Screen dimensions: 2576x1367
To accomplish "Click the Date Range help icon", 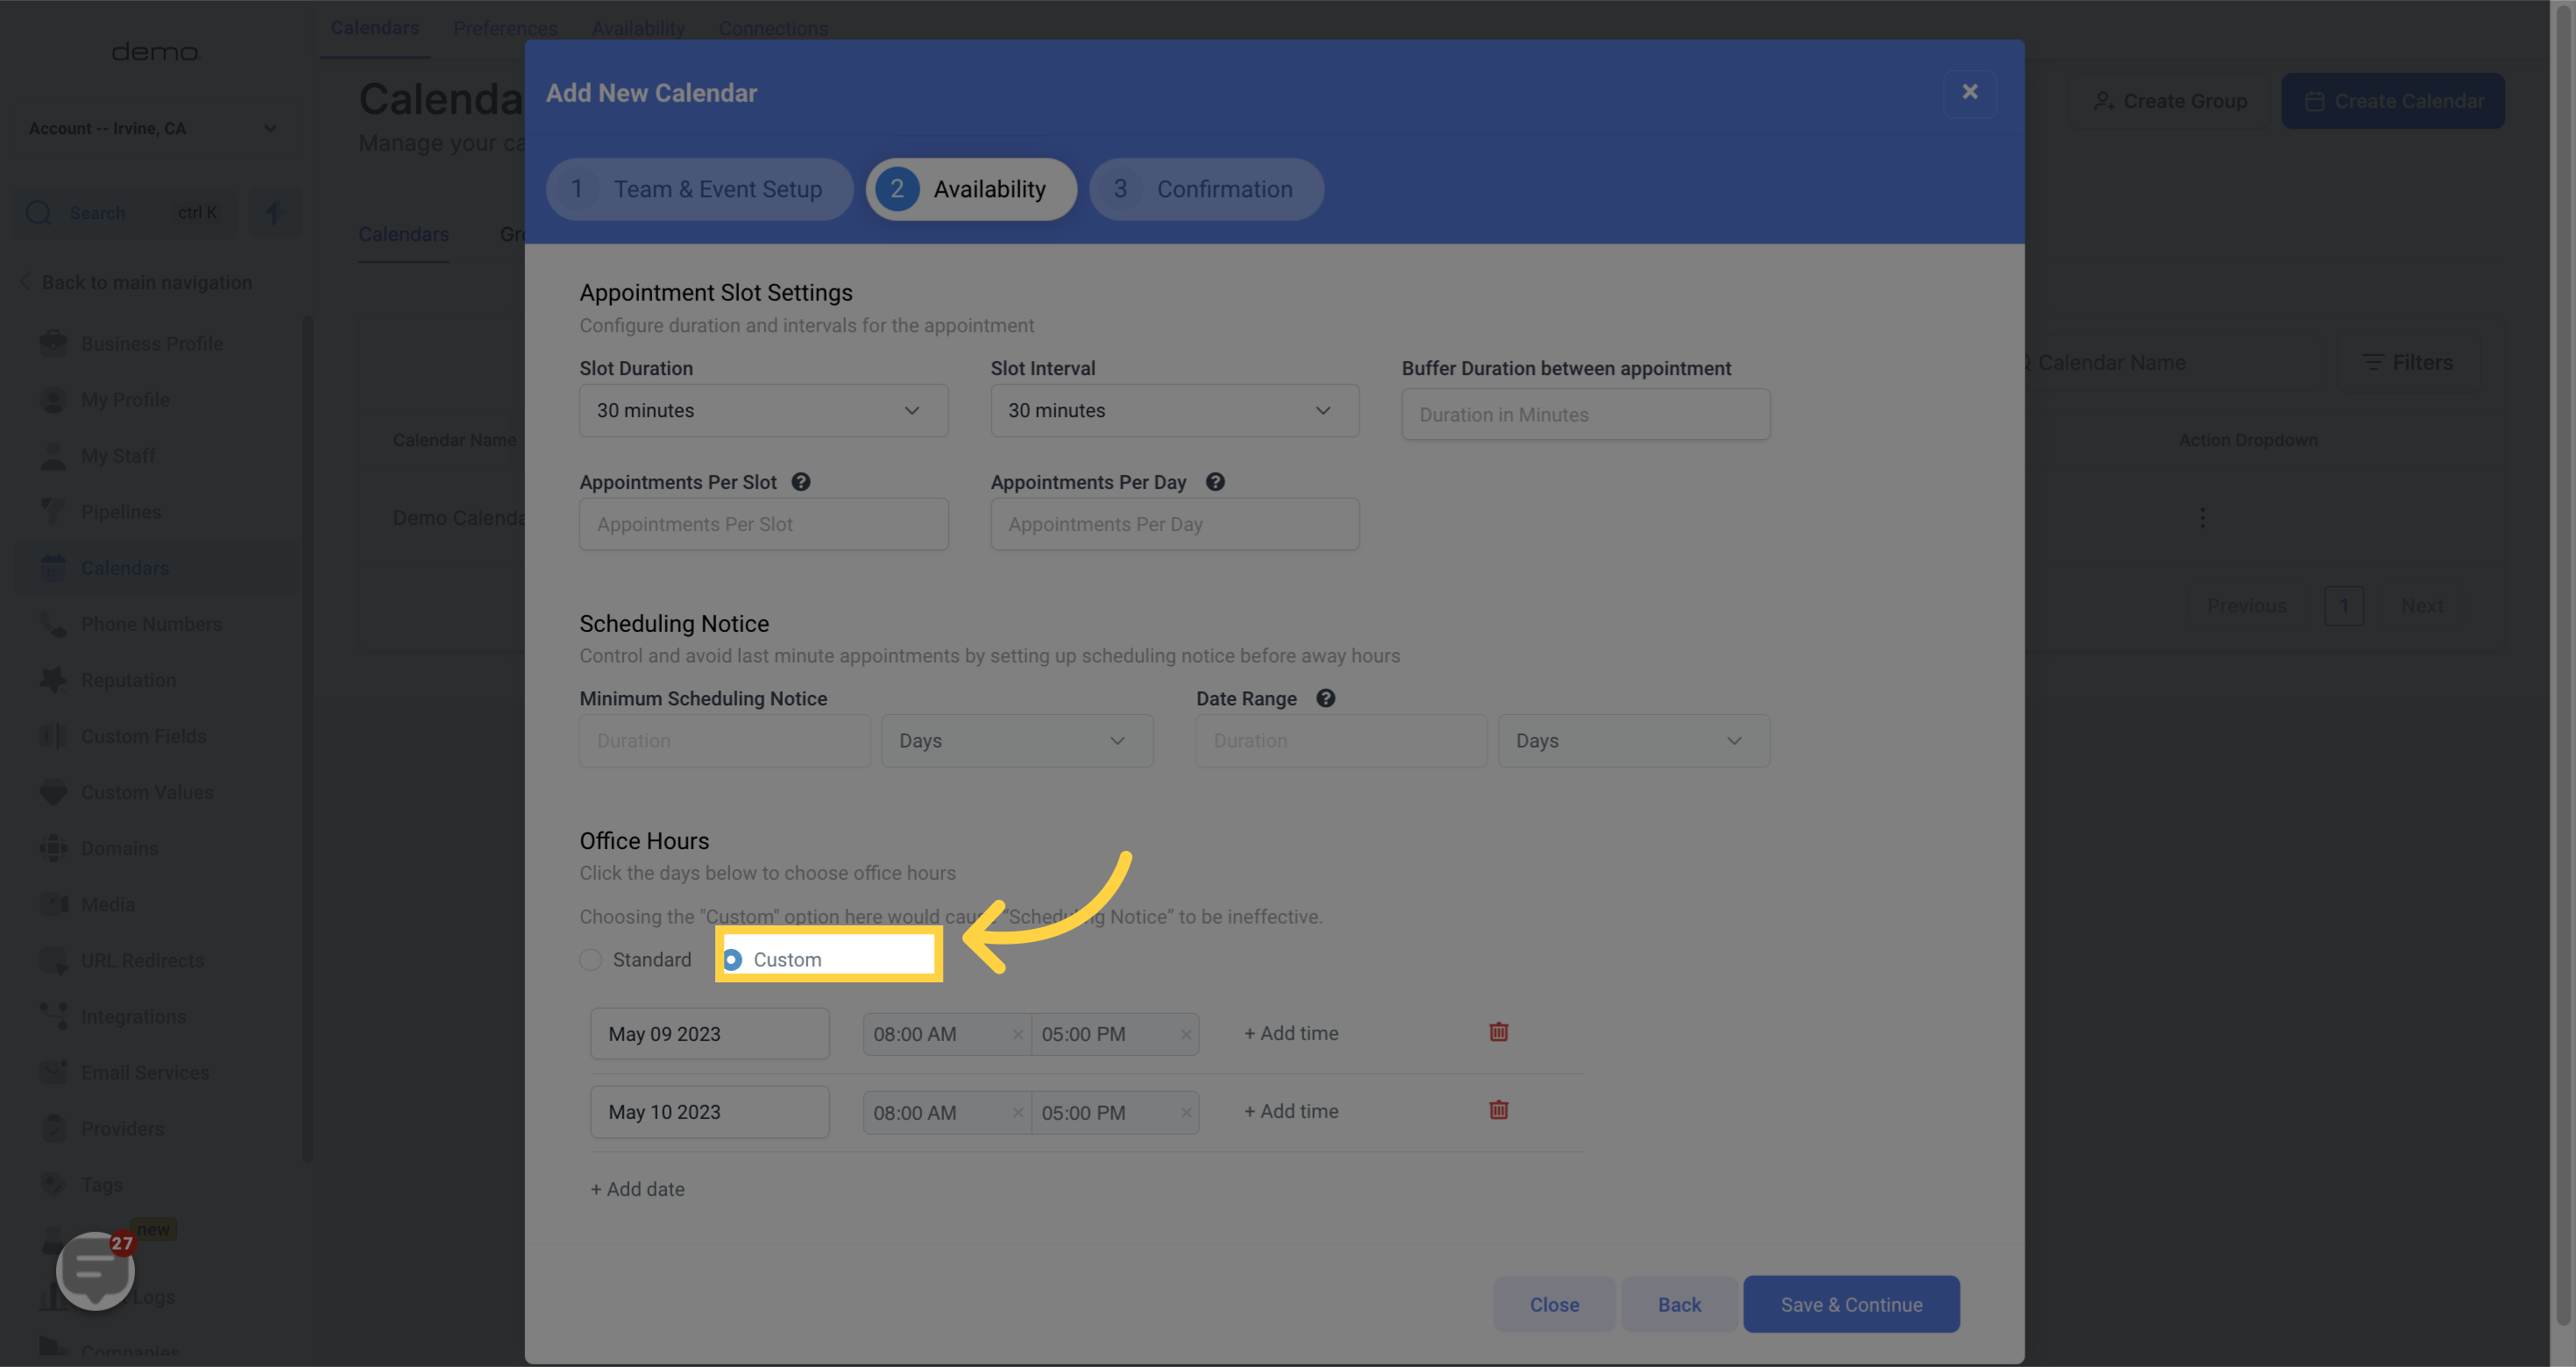I will point(1325,698).
